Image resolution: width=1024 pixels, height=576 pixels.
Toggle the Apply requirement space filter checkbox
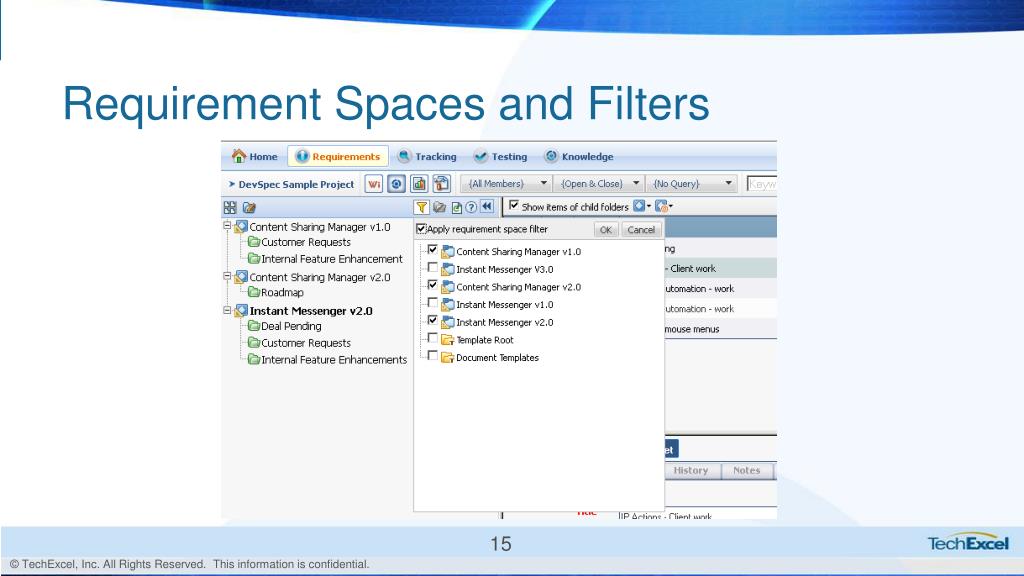421,229
